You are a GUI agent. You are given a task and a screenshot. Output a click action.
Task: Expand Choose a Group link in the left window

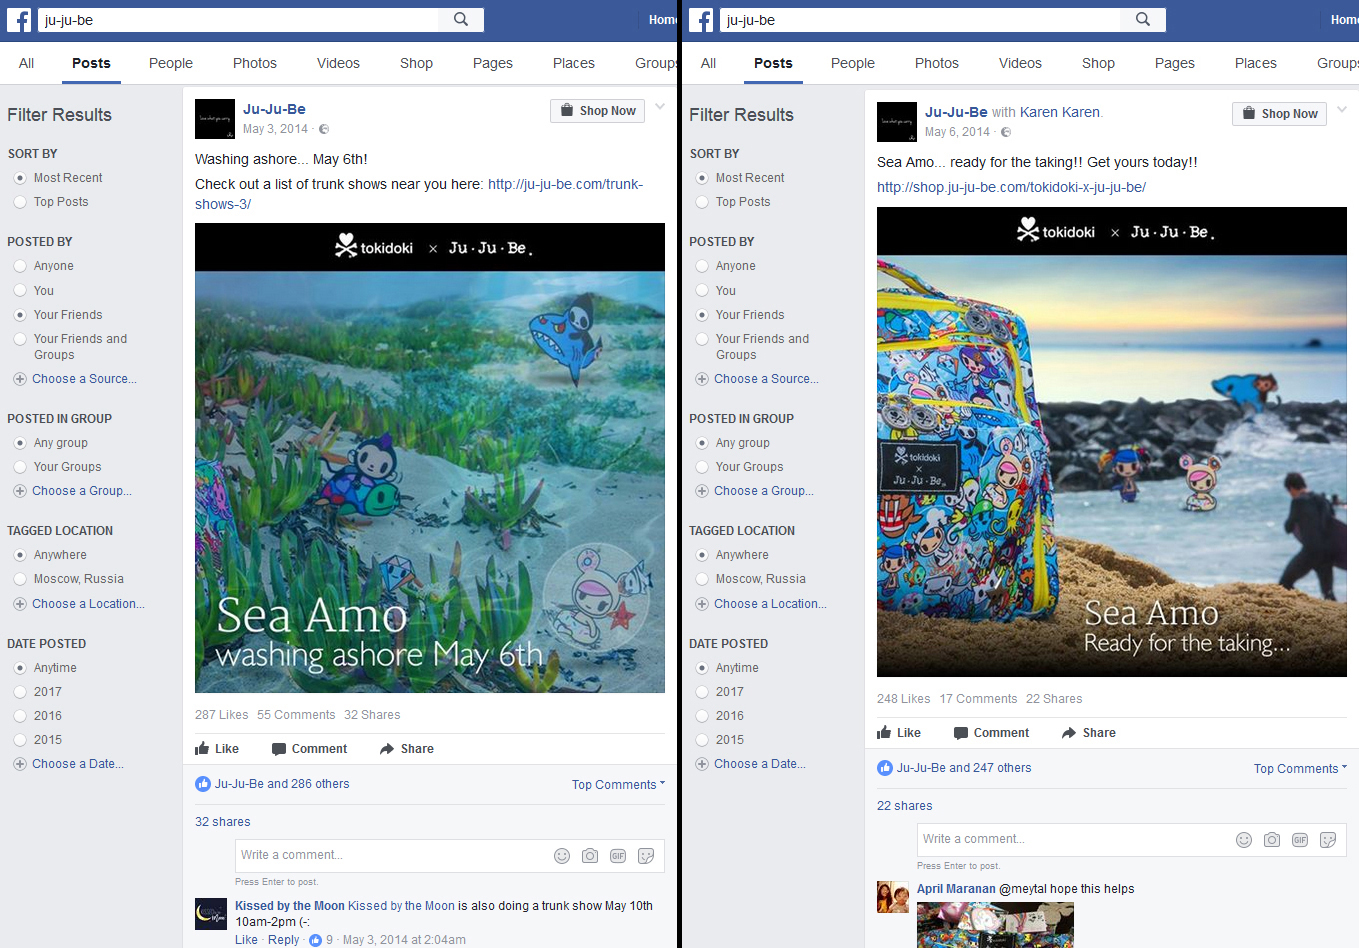click(82, 491)
